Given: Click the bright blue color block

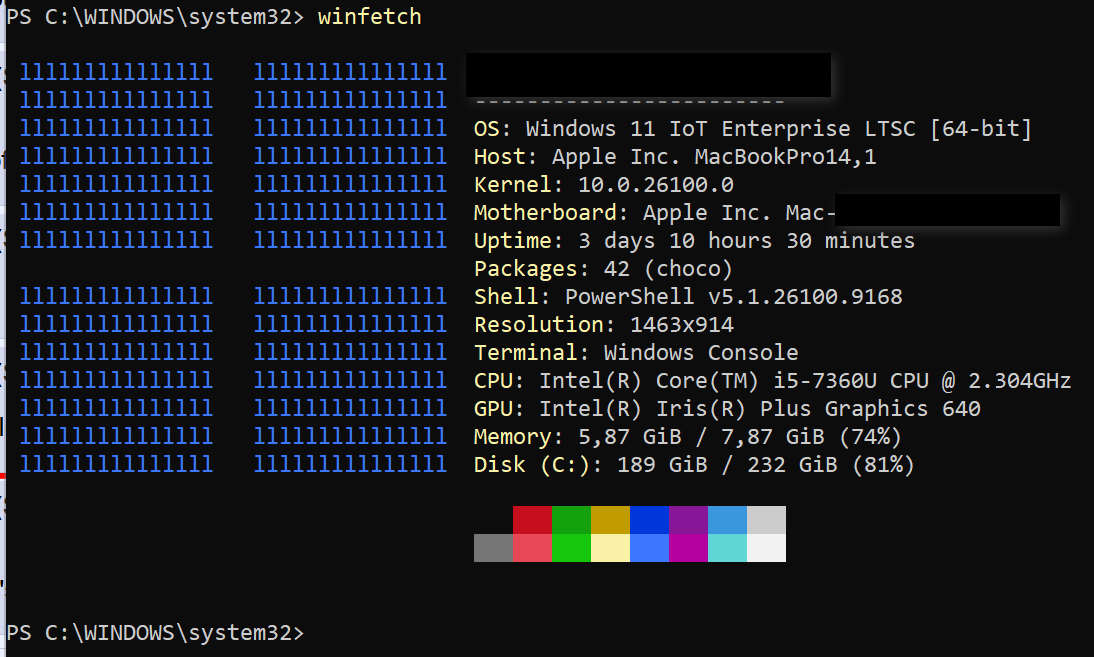Looking at the screenshot, I should click(650, 548).
